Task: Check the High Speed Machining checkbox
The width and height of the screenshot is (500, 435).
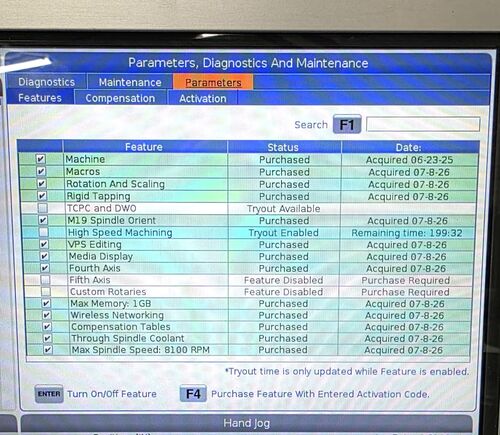Action: point(44,232)
